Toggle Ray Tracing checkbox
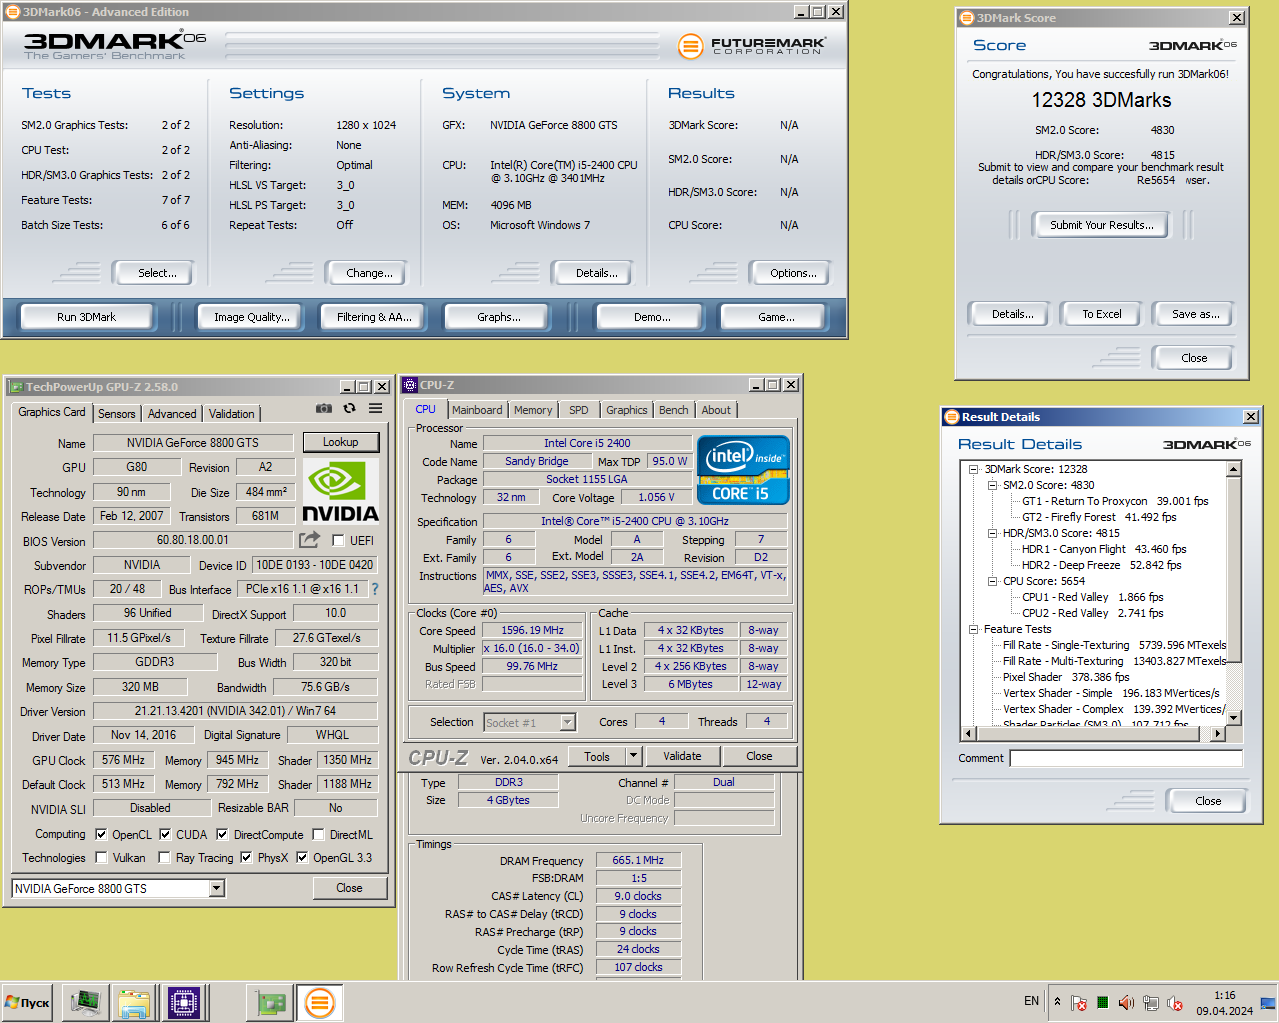The width and height of the screenshot is (1279, 1023). click(164, 857)
